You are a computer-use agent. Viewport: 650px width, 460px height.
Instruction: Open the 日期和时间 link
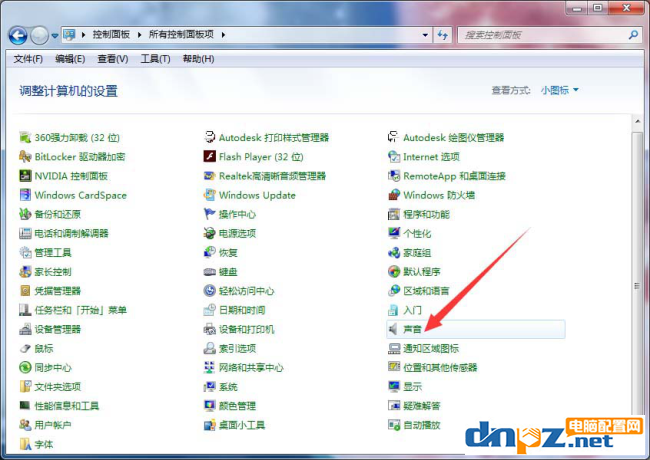(x=242, y=310)
